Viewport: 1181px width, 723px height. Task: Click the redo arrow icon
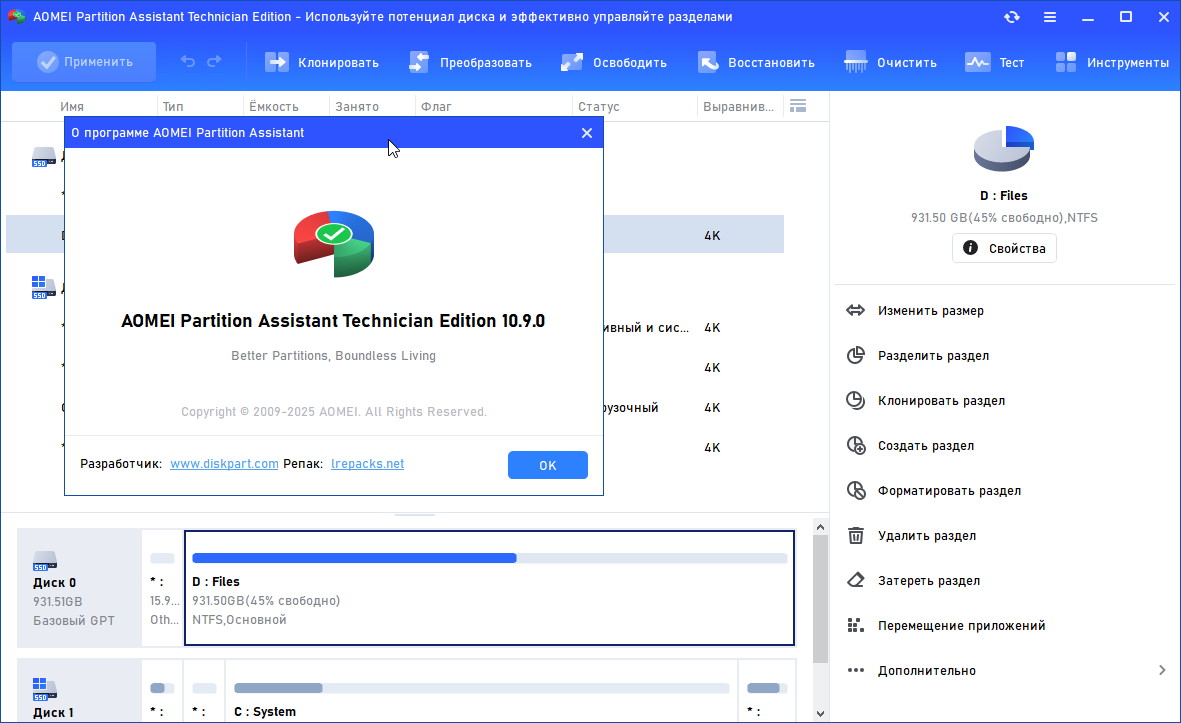[215, 62]
